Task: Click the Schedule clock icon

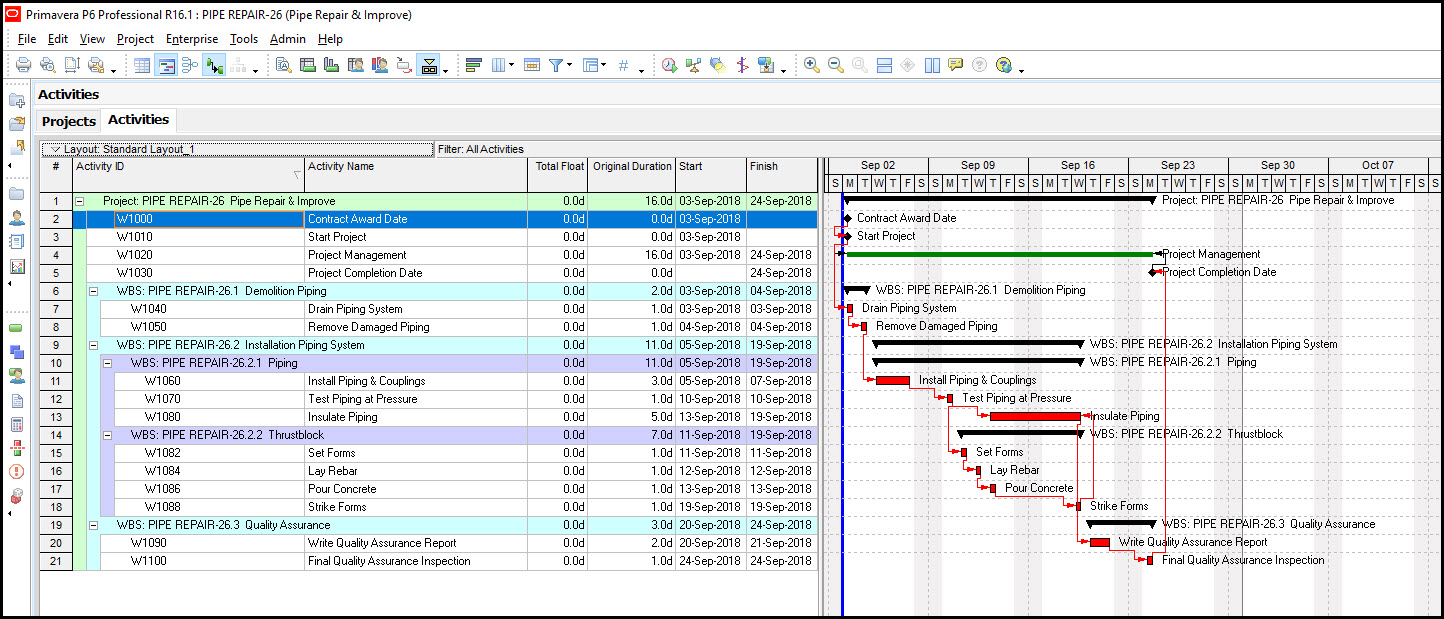Action: point(669,65)
